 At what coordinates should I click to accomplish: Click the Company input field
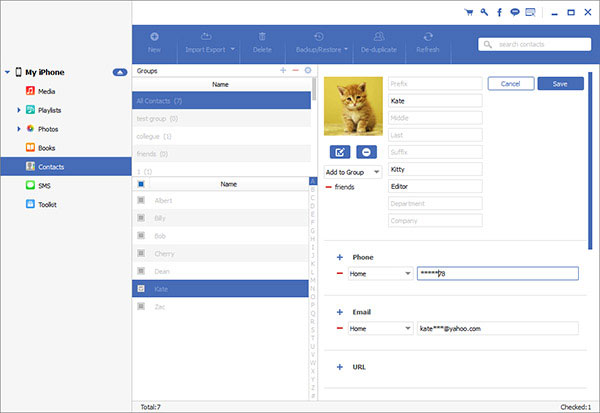click(x=435, y=220)
